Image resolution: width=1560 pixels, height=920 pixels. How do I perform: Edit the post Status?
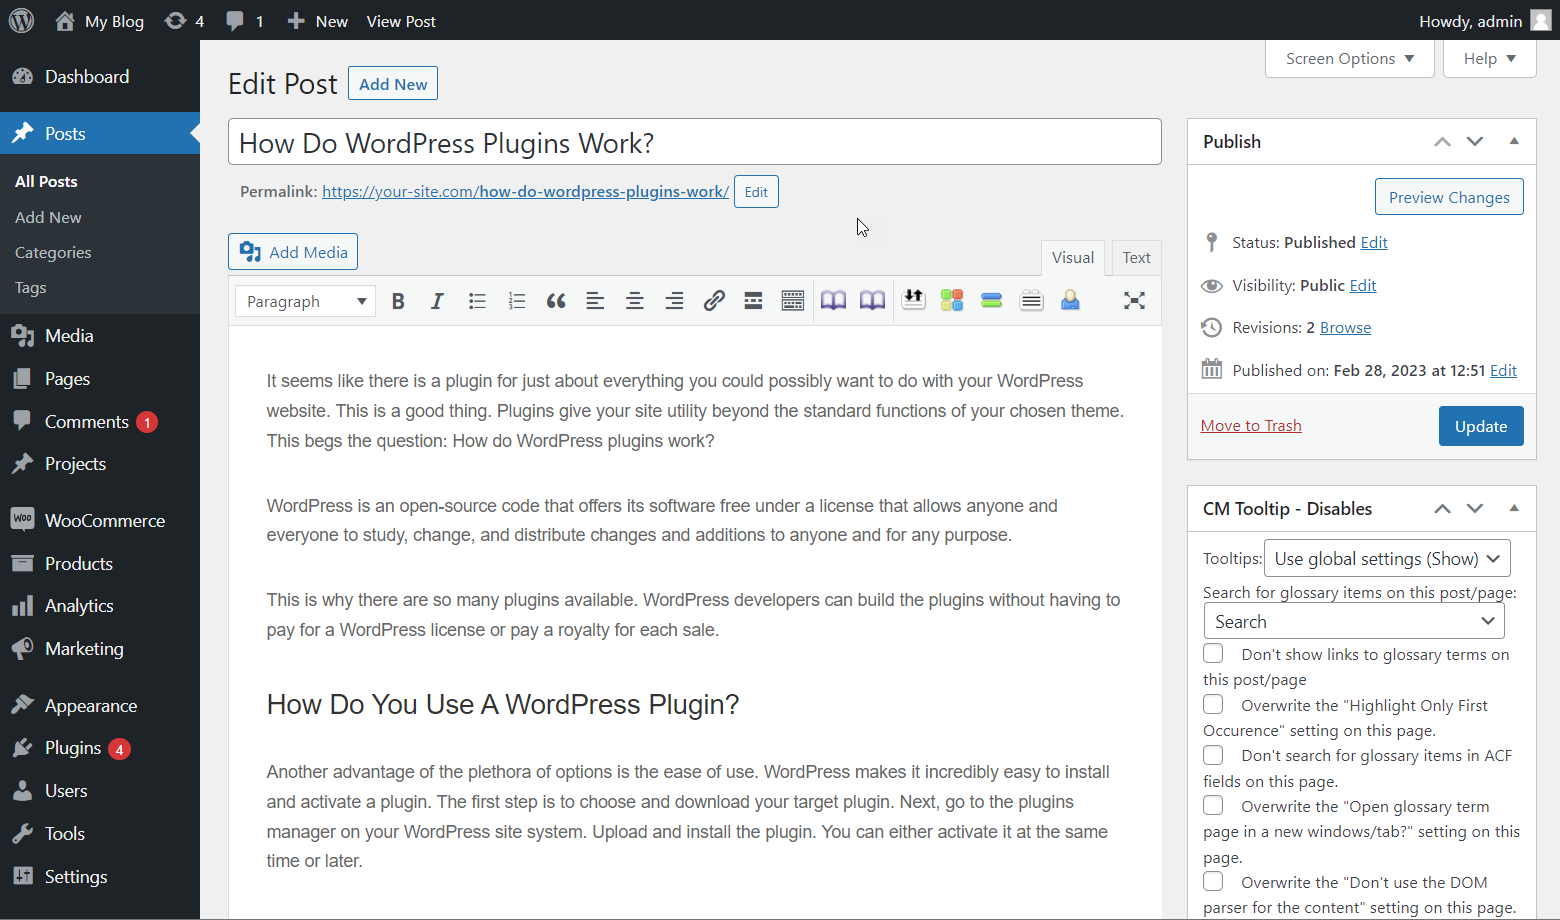[x=1374, y=243]
